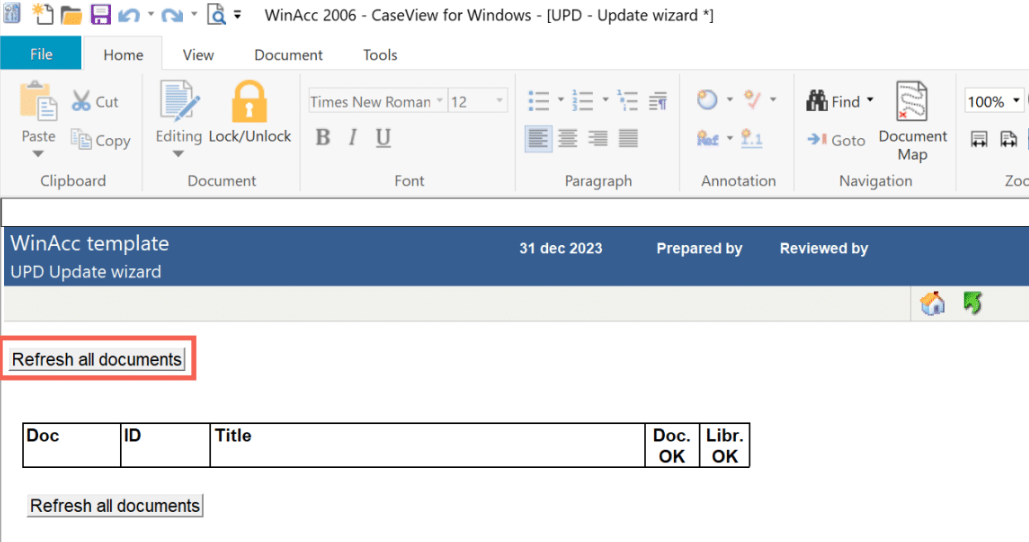Expand the Paste options arrow
The height and width of the screenshot is (542, 1029).
pos(38,154)
